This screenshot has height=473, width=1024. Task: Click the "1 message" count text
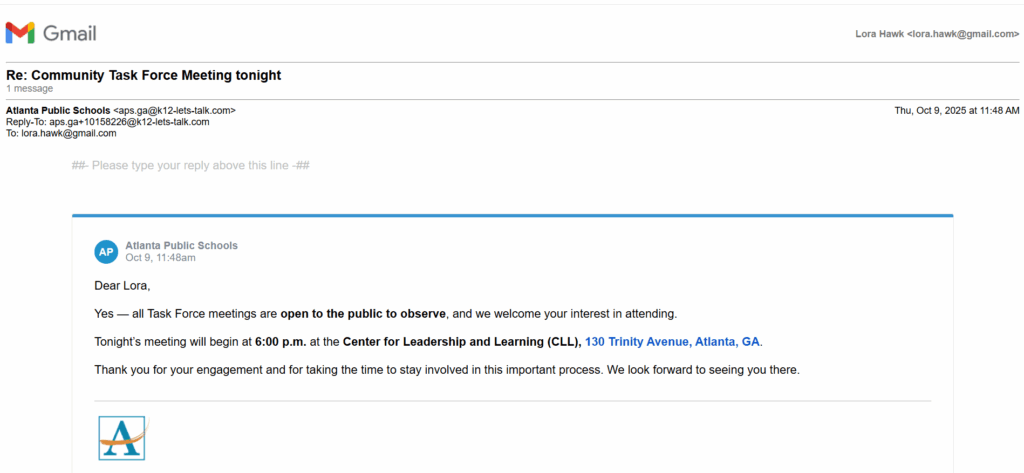pyautogui.click(x=29, y=89)
